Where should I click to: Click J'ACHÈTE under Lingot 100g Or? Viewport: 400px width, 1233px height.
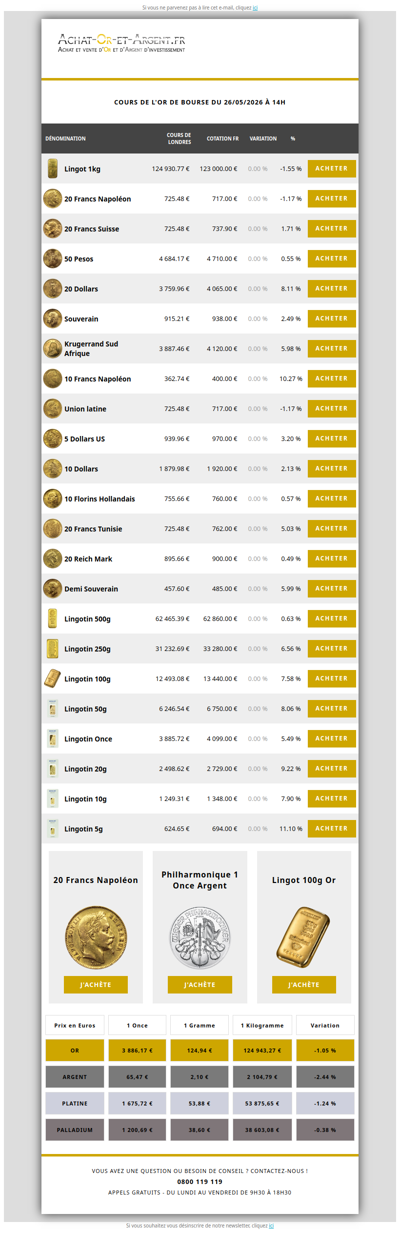(304, 985)
